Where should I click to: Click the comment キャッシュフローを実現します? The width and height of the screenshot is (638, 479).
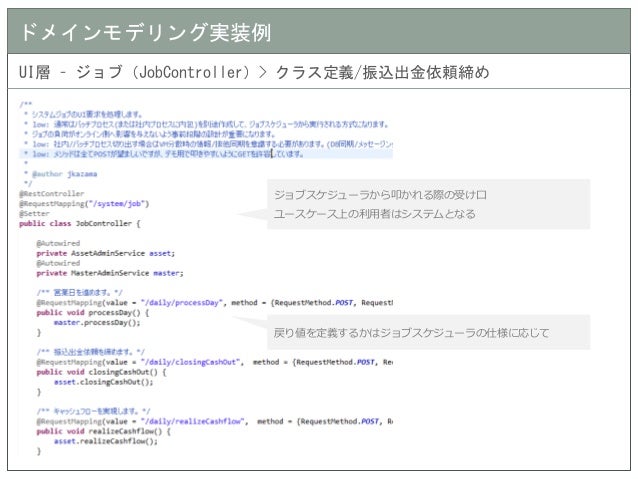pyautogui.click(x=93, y=411)
